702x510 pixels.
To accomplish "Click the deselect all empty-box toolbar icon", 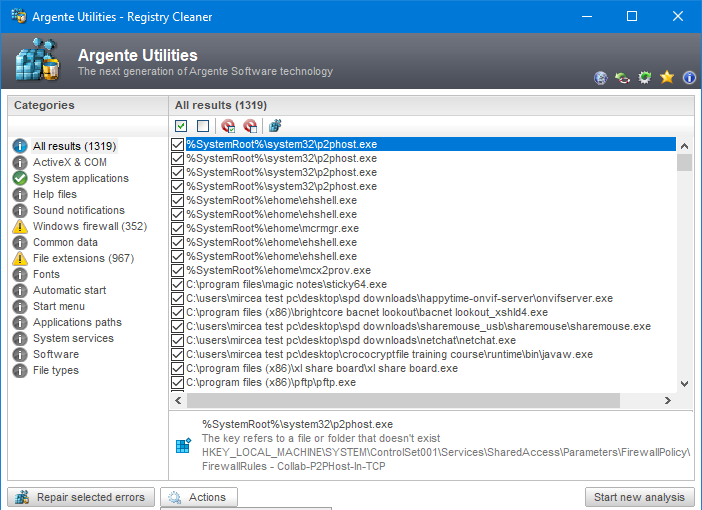I will point(203,126).
